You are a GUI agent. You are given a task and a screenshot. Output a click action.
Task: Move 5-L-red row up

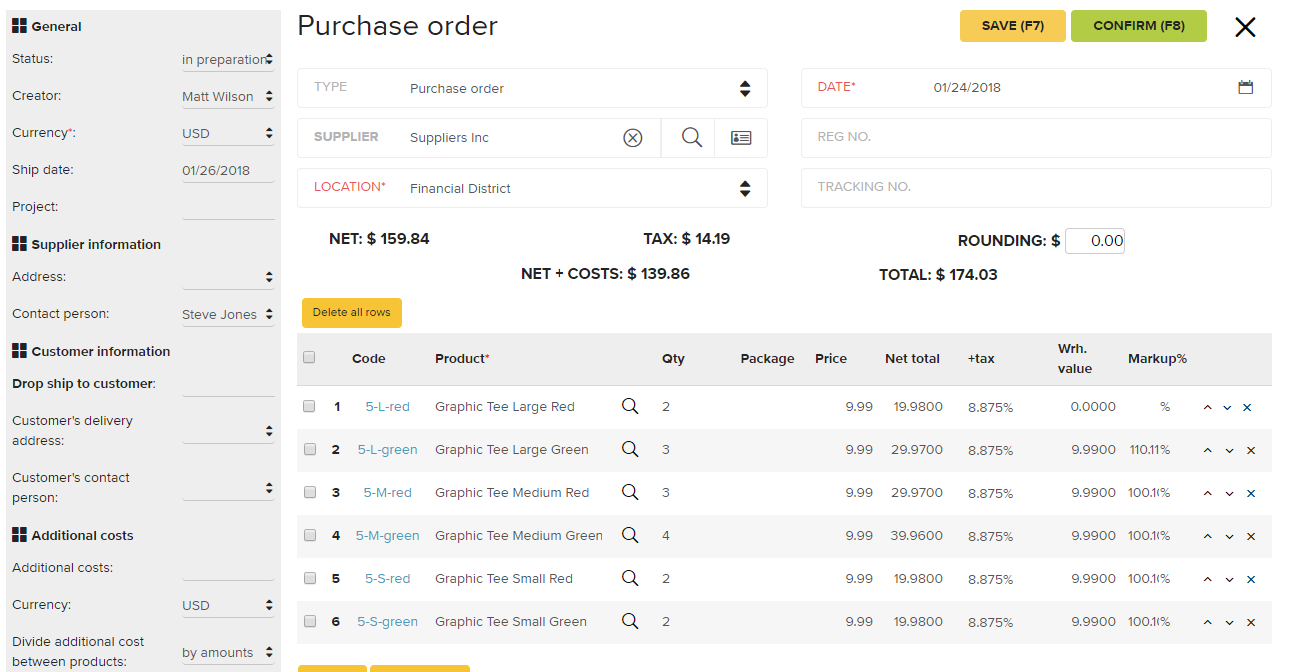1207,408
